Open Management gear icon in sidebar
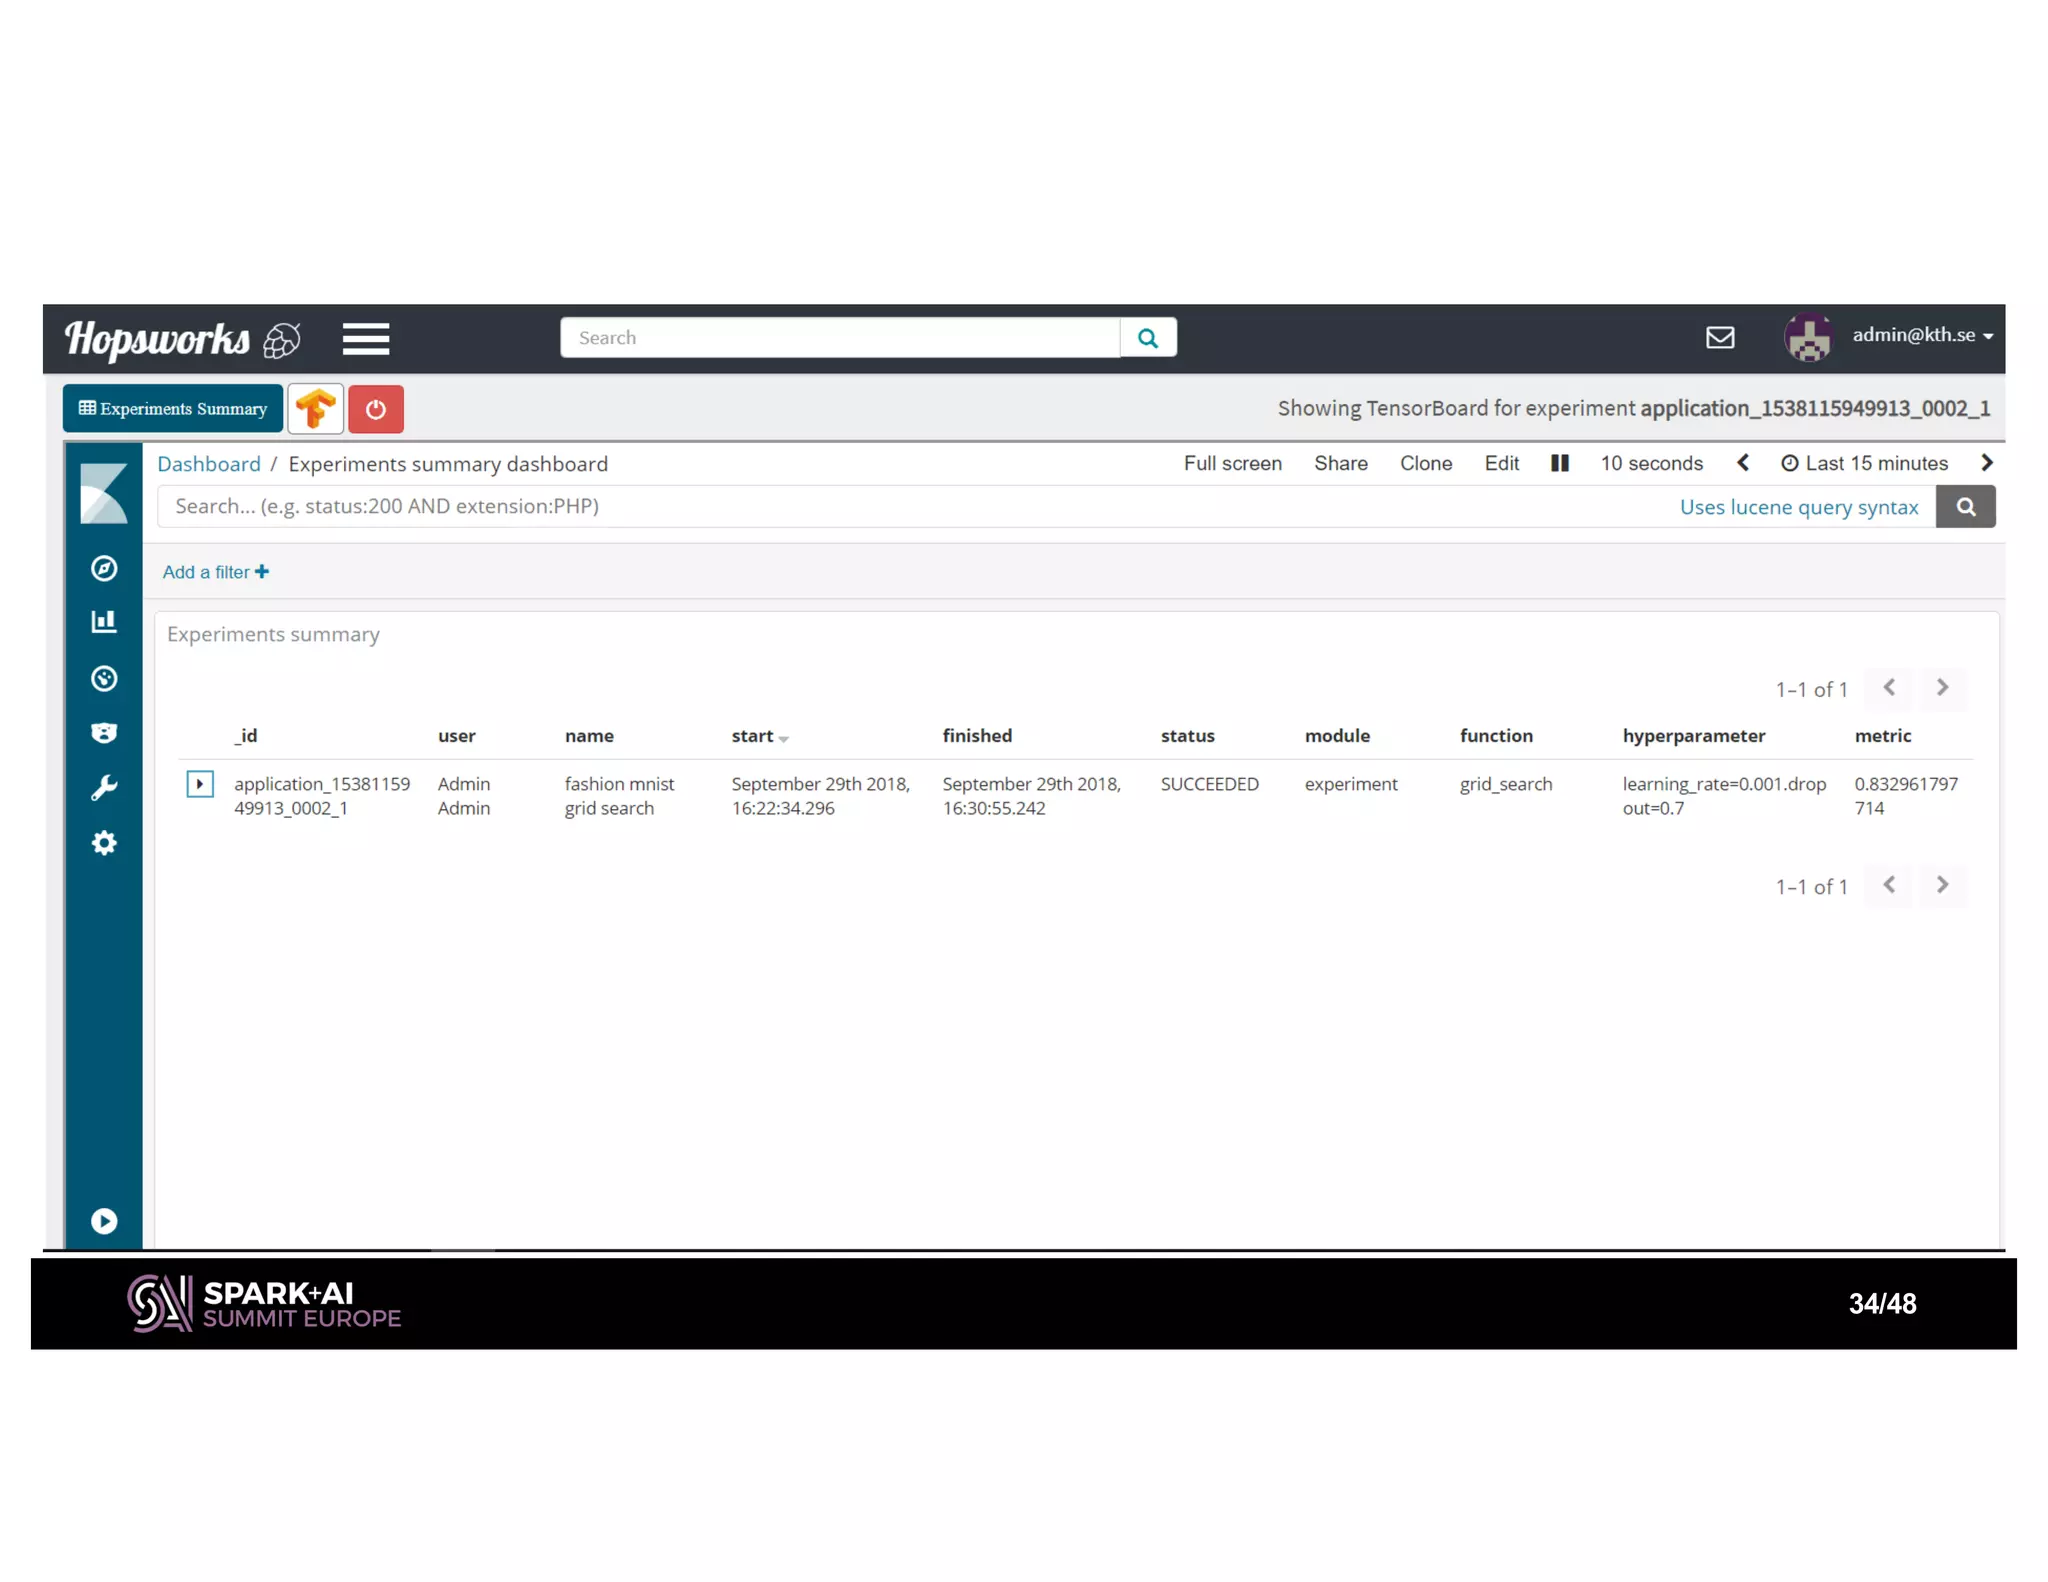The image size is (2048, 1582). pyautogui.click(x=104, y=843)
